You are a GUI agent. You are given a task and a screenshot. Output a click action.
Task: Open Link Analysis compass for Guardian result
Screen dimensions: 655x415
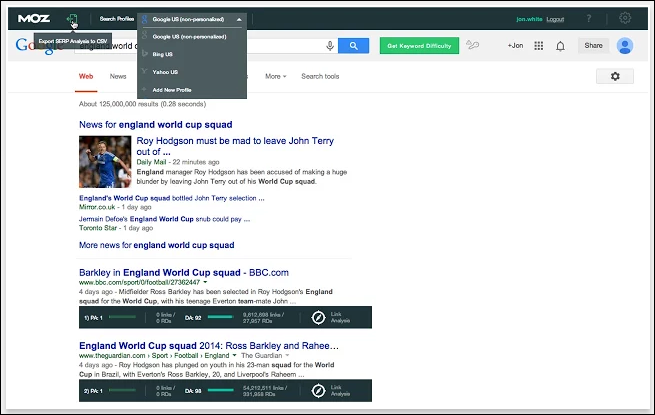click(318, 391)
